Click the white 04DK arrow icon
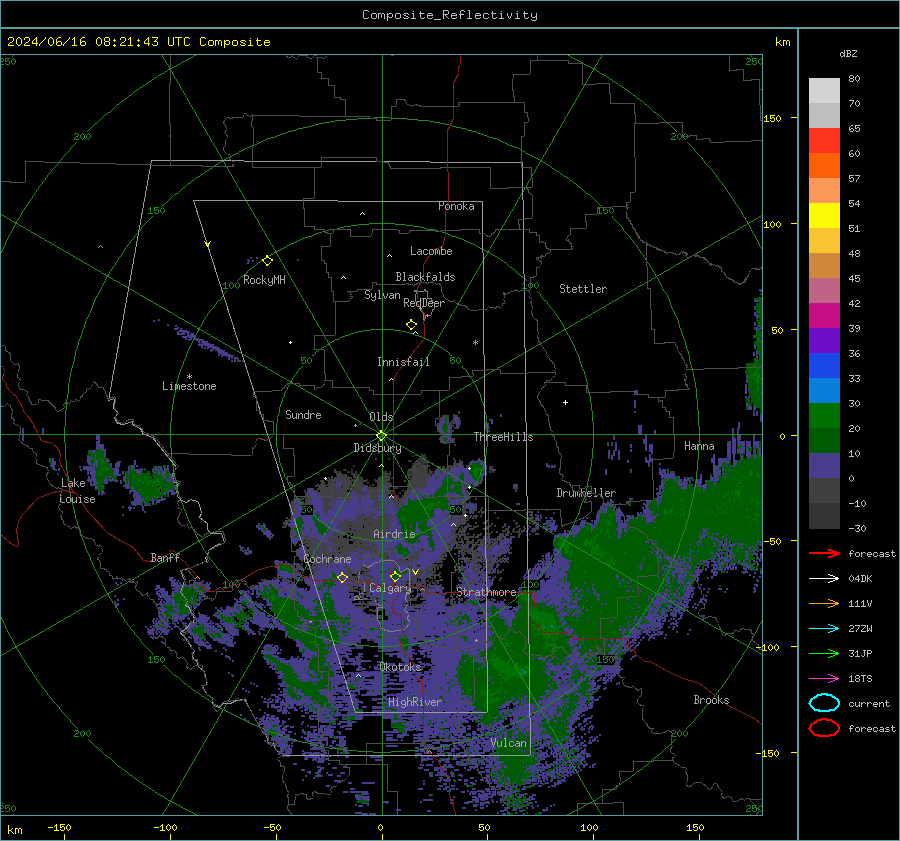This screenshot has height=841, width=900. [824, 578]
